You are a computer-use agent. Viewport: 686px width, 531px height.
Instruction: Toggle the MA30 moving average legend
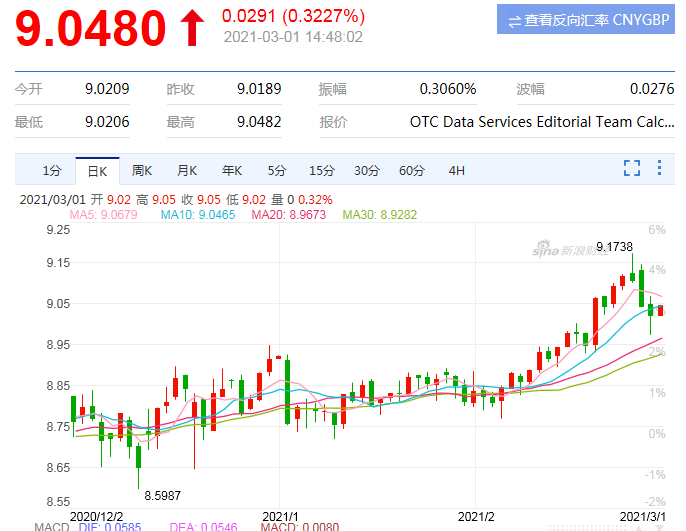coord(379,214)
